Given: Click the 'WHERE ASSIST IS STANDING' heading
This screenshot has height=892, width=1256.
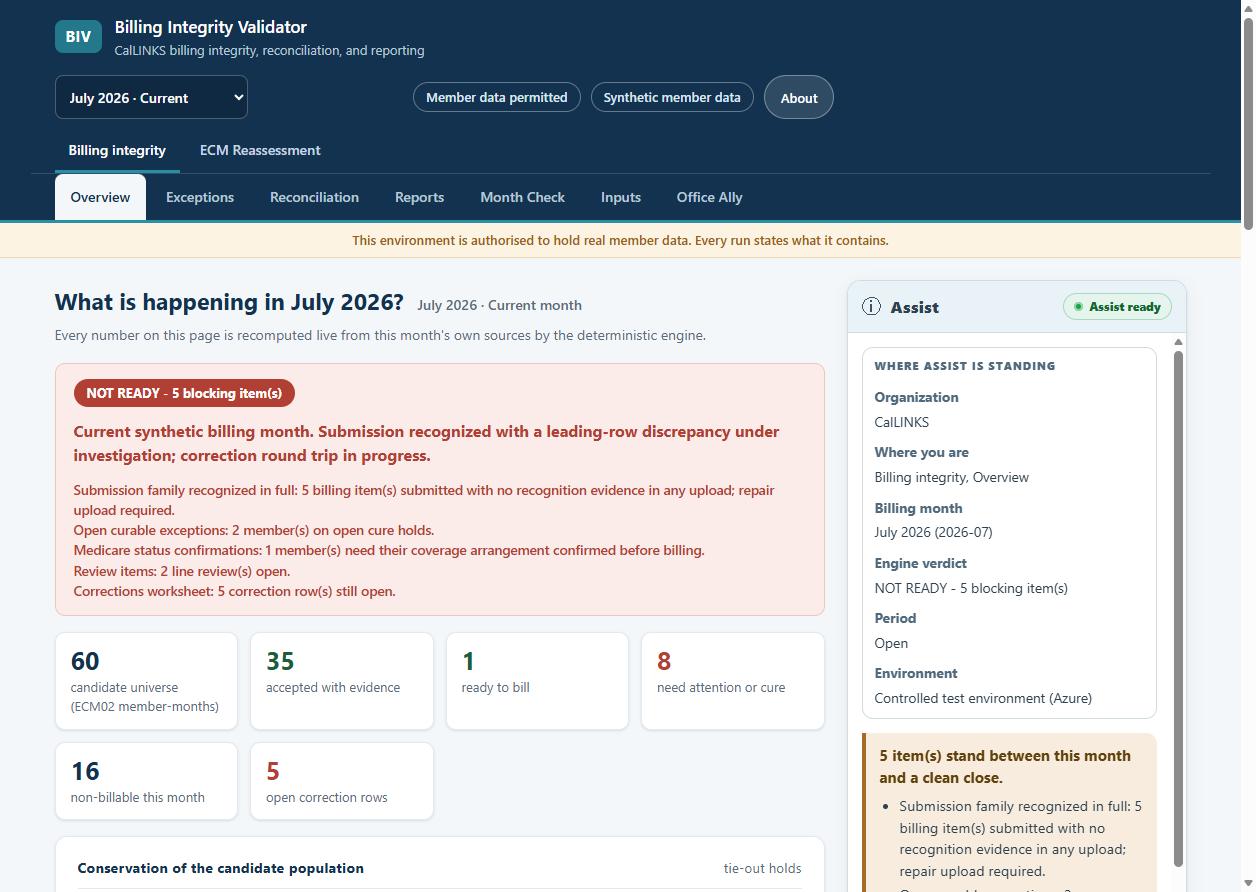Looking at the screenshot, I should pos(965,366).
